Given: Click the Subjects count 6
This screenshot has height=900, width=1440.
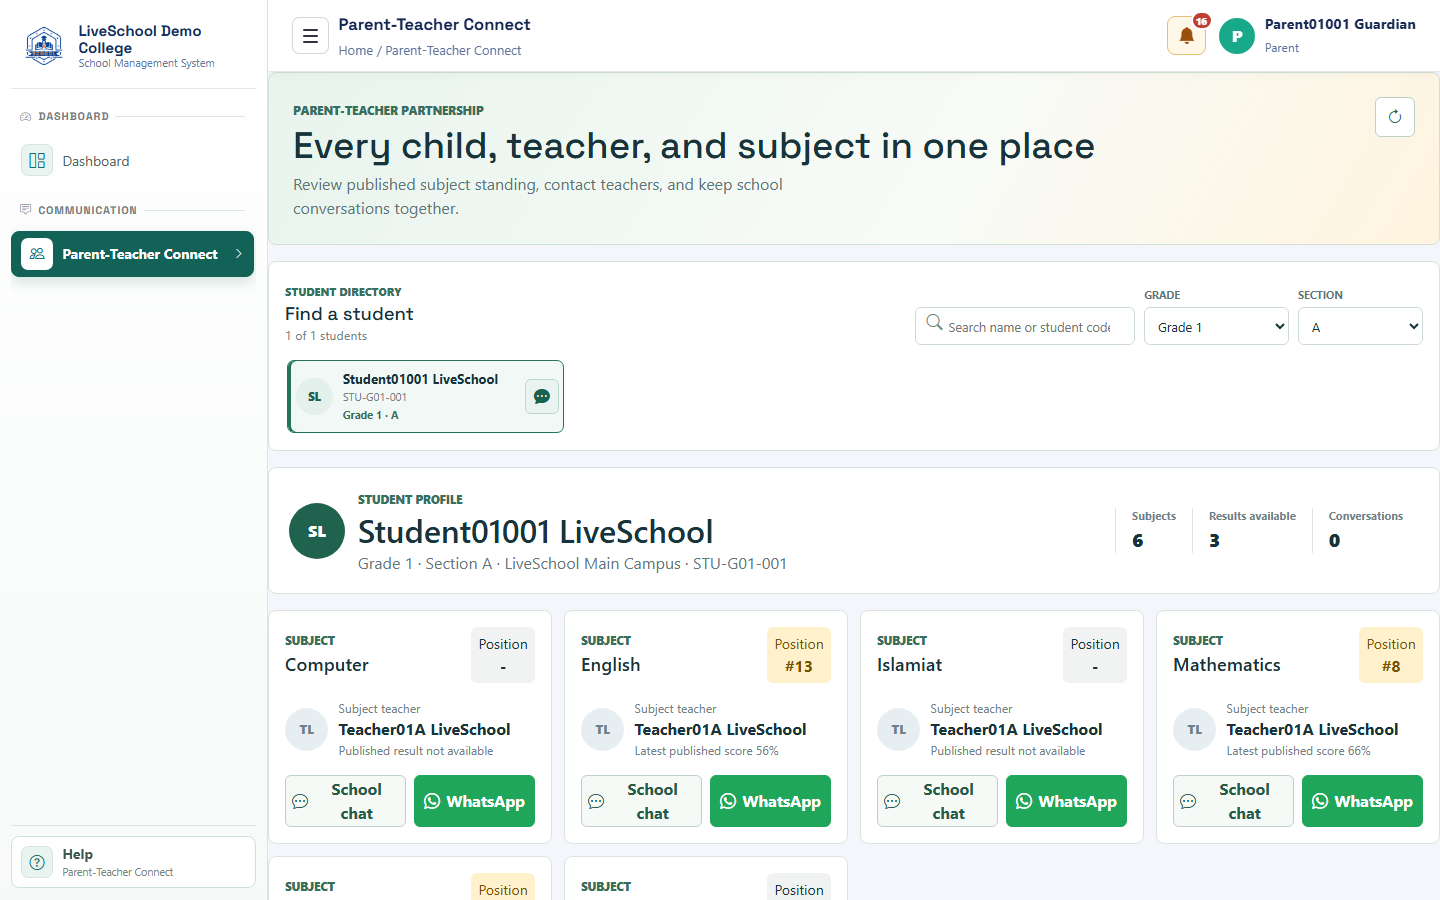Looking at the screenshot, I should [x=1138, y=541].
